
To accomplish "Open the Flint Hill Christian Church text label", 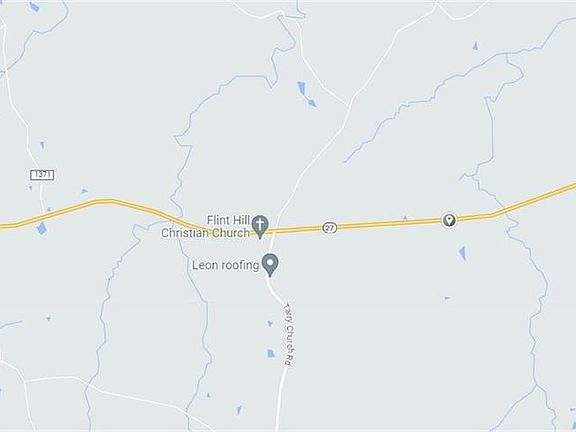I will 206,227.
